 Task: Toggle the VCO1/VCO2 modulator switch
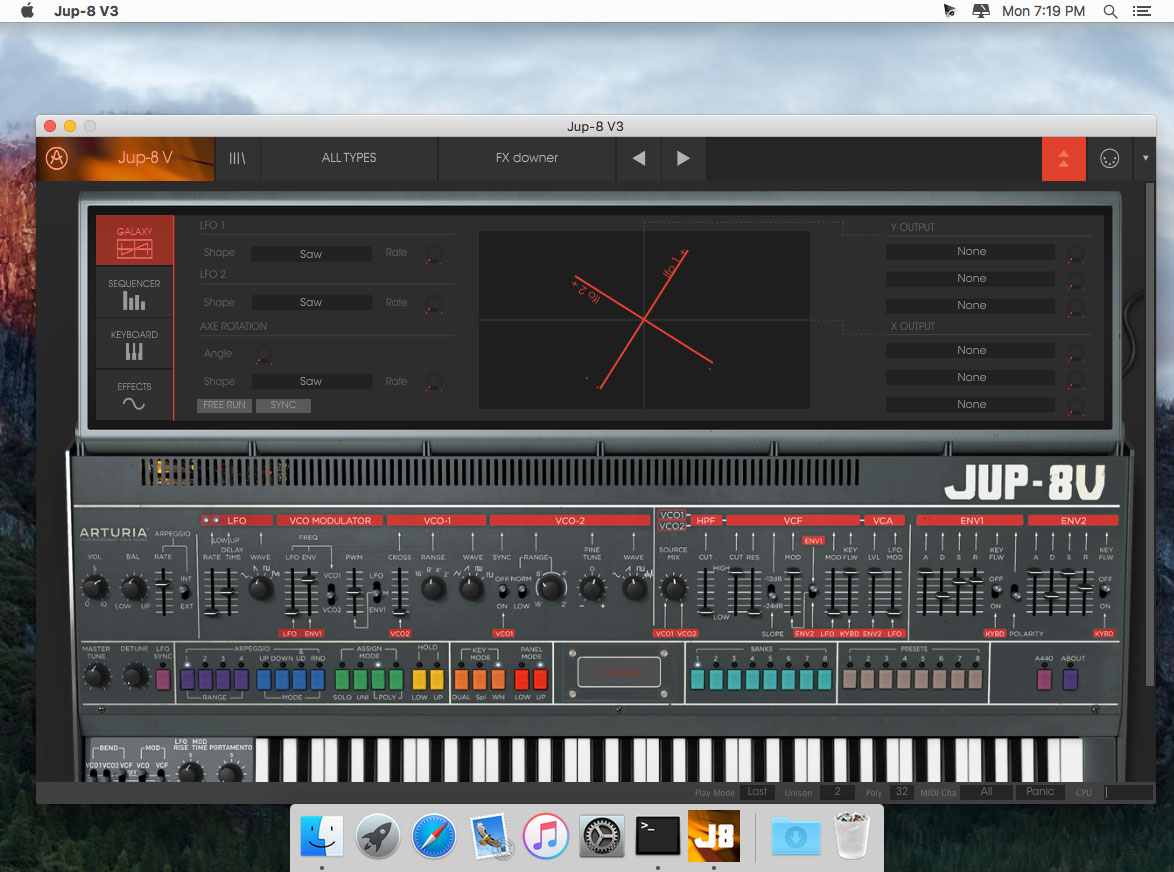point(331,593)
